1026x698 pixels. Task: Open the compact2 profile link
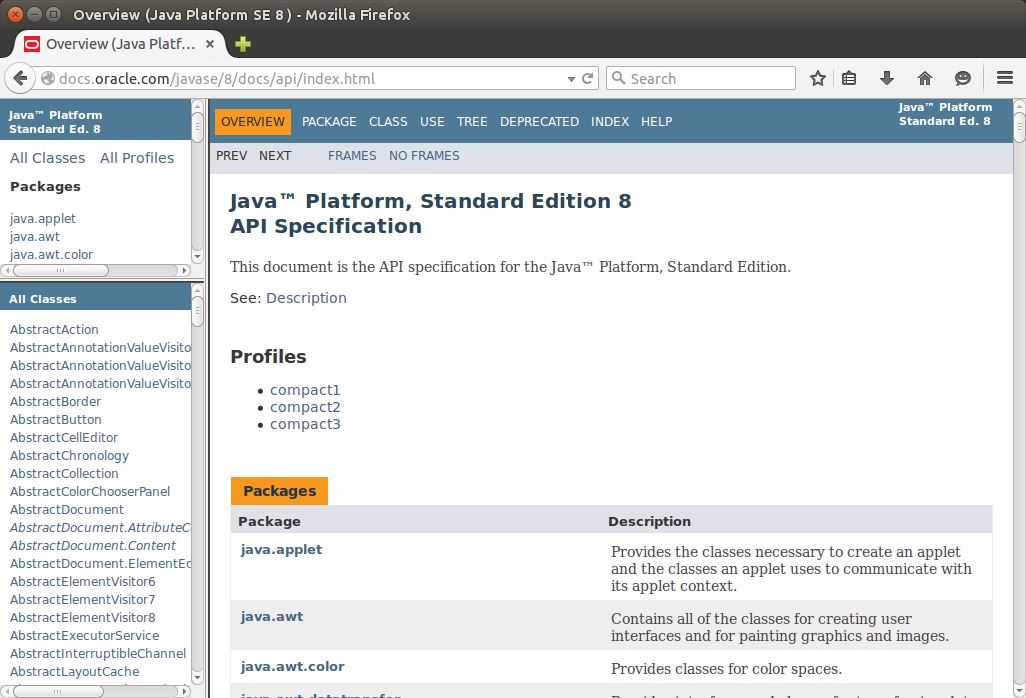pyautogui.click(x=305, y=407)
